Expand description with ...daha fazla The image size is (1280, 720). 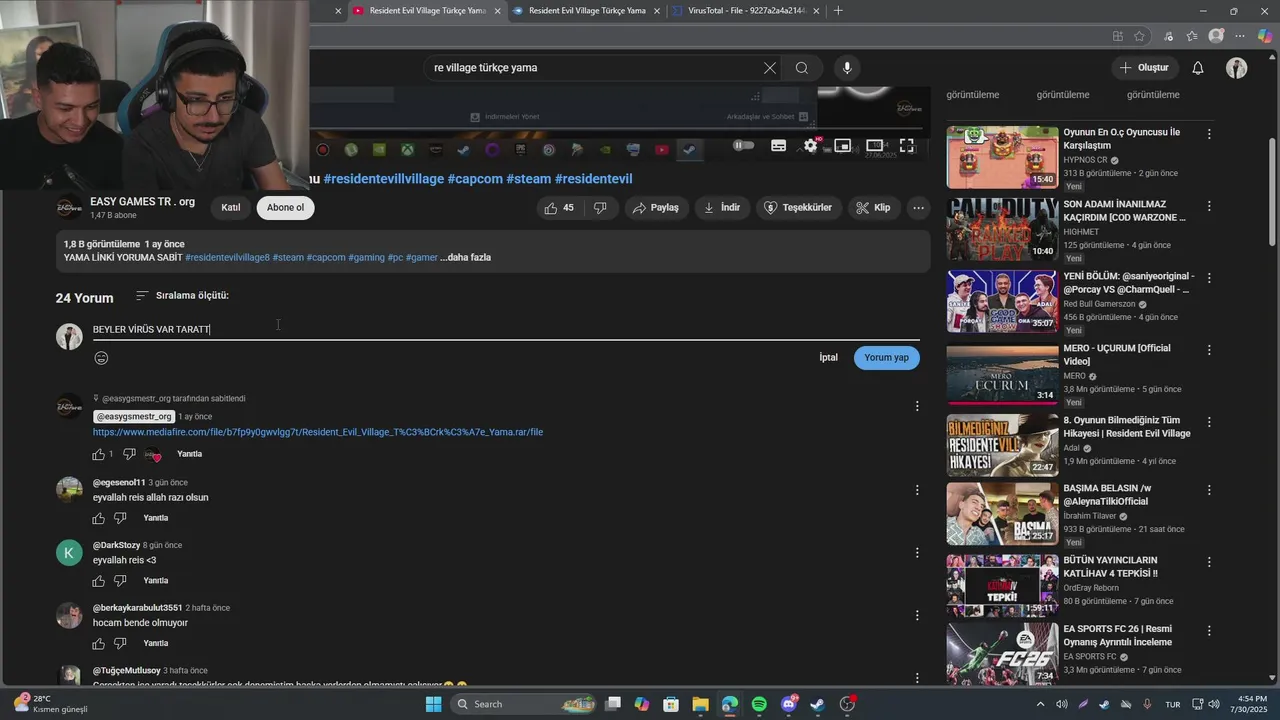pos(466,257)
